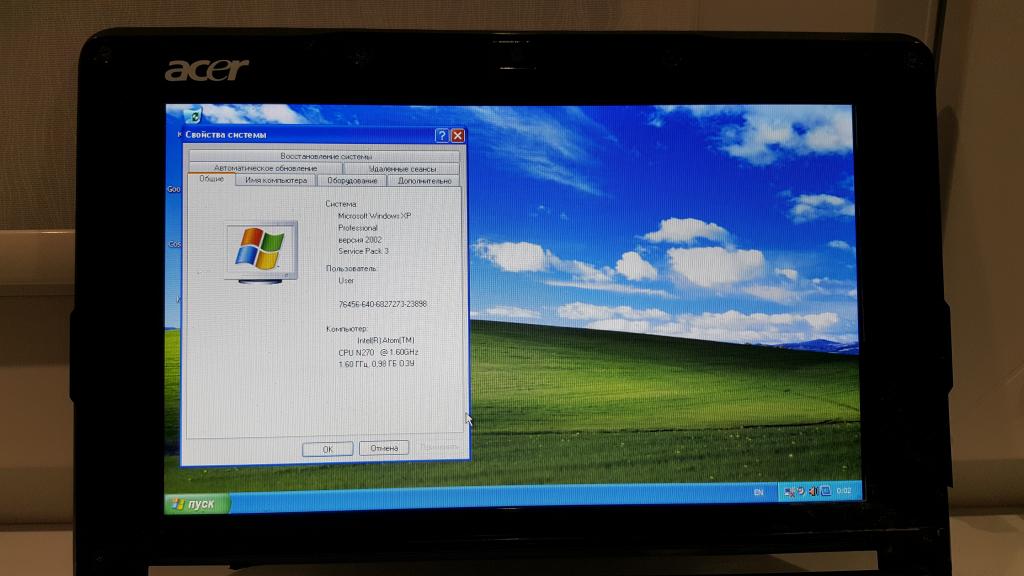
Task: Click the security shield tray icon
Action: click(x=801, y=491)
